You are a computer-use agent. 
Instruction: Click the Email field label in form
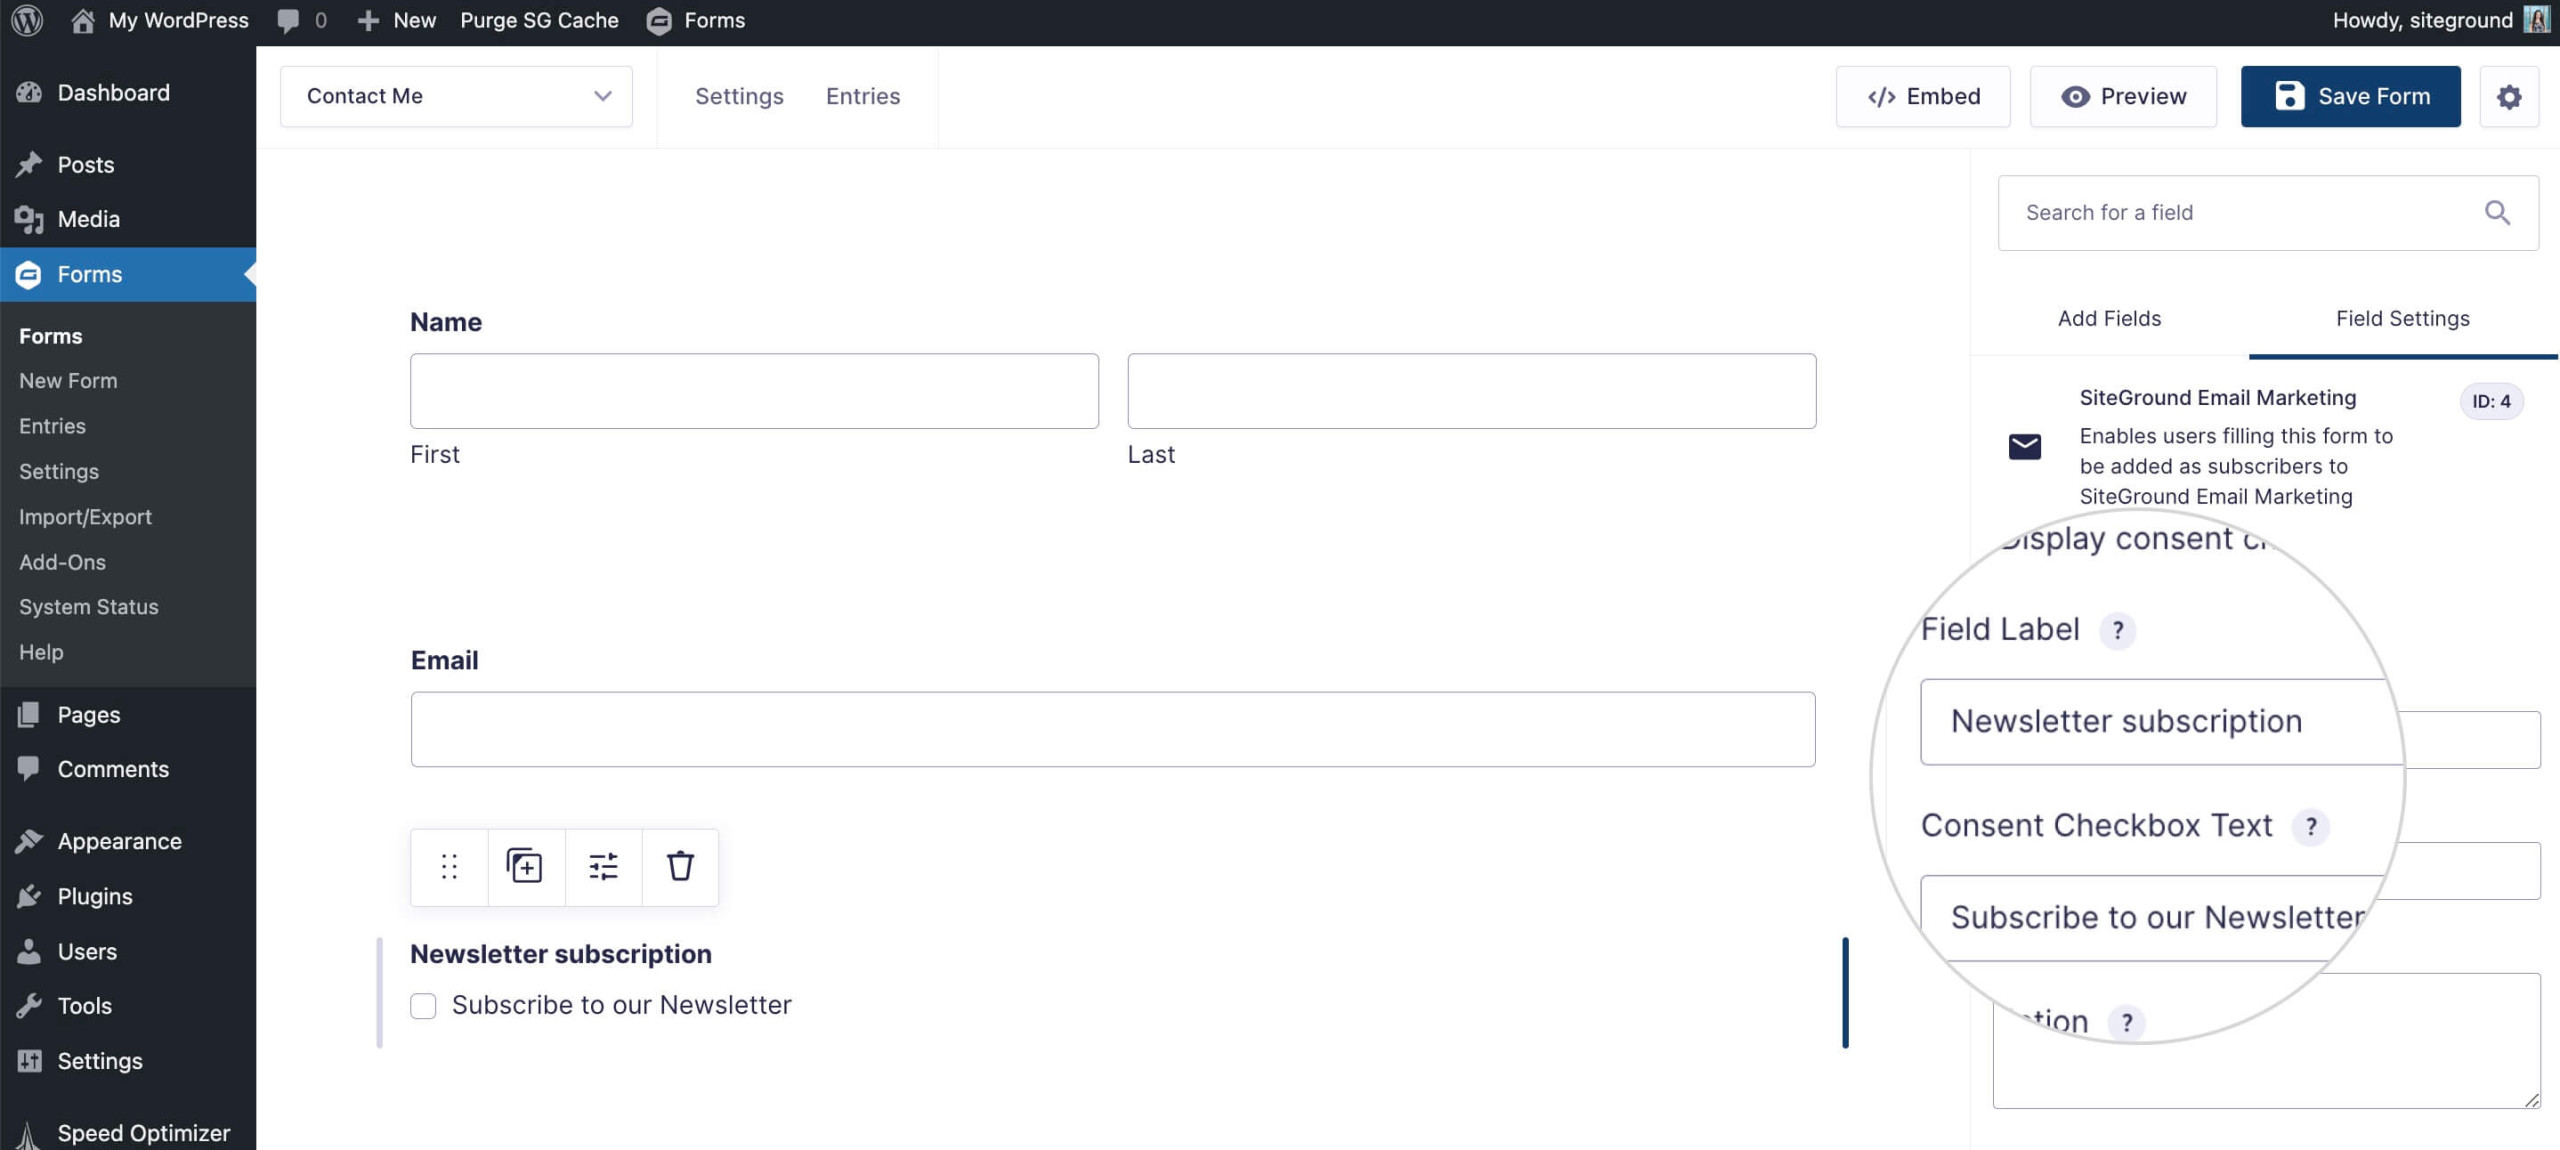point(445,660)
